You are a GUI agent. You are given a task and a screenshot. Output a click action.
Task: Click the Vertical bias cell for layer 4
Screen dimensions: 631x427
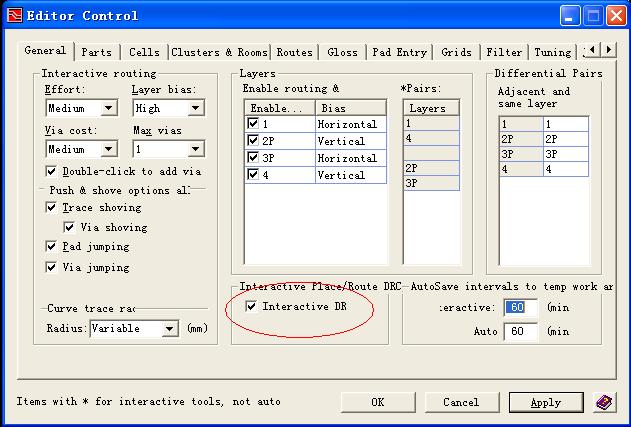pyautogui.click(x=351, y=175)
